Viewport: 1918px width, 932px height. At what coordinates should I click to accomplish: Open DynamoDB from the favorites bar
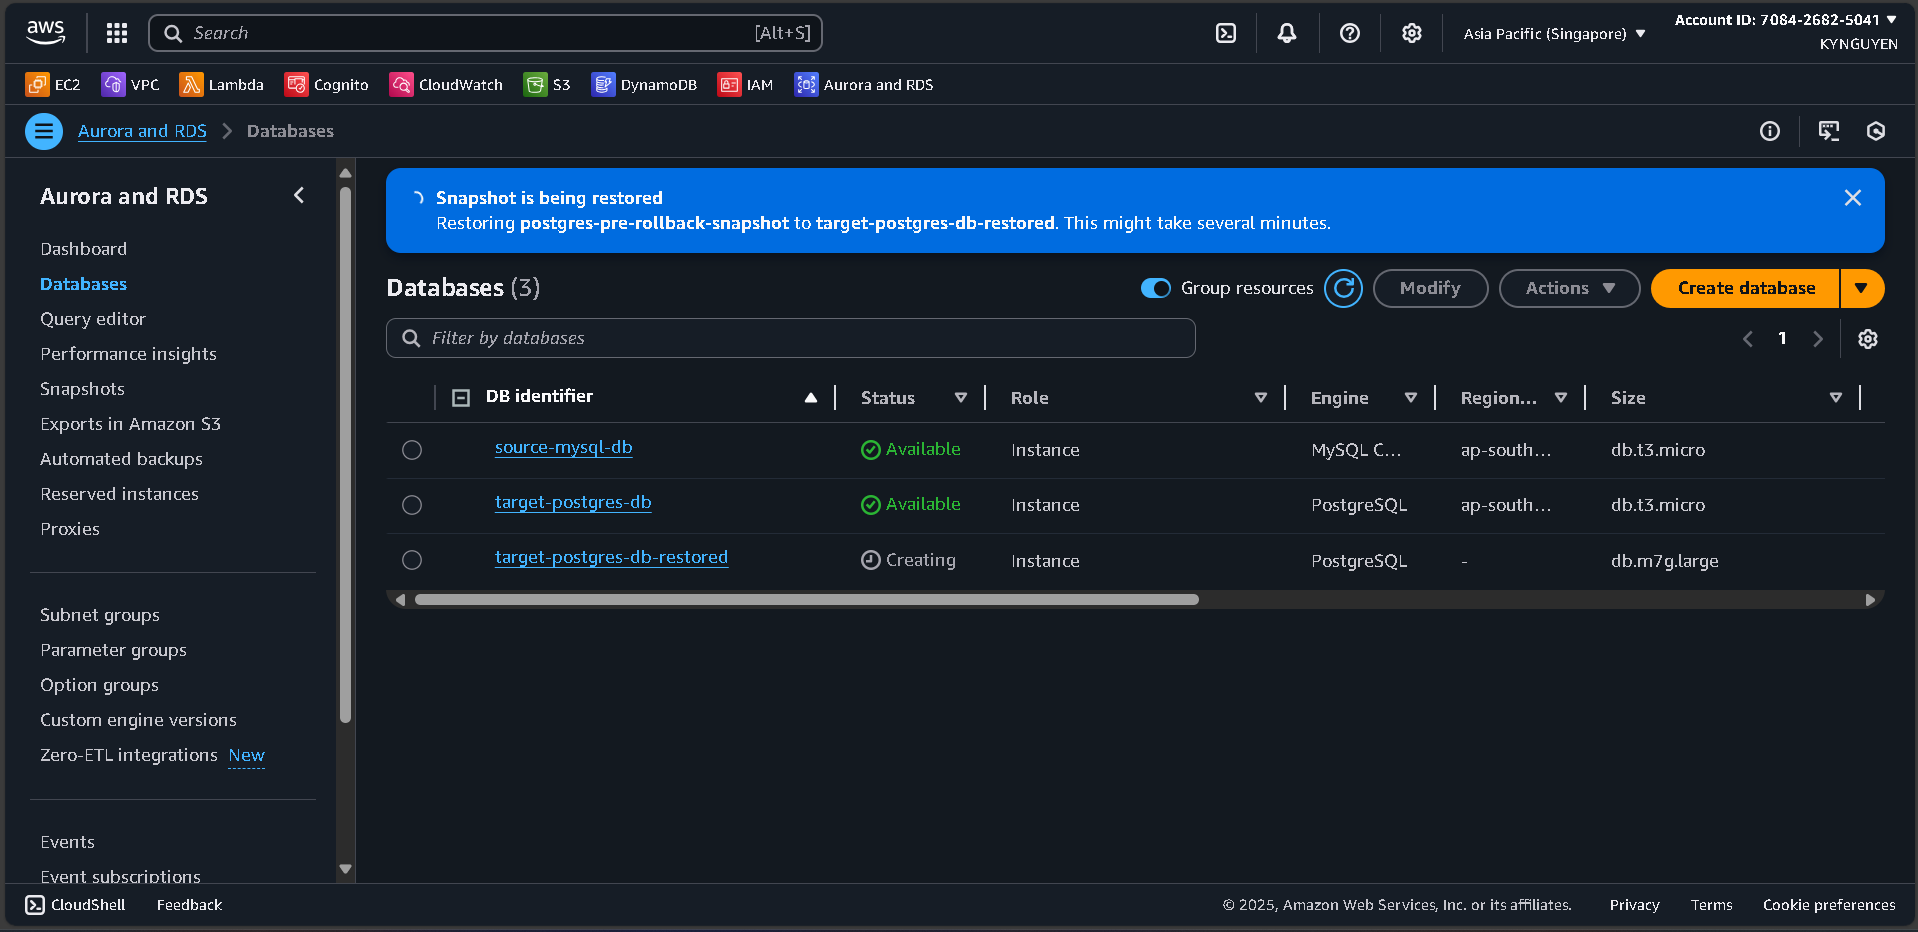pyautogui.click(x=644, y=84)
